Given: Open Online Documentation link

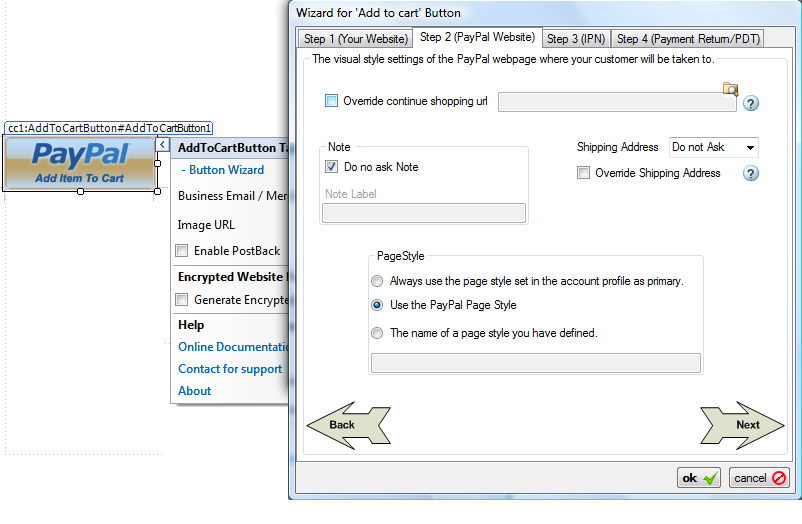Looking at the screenshot, I should 233,347.
